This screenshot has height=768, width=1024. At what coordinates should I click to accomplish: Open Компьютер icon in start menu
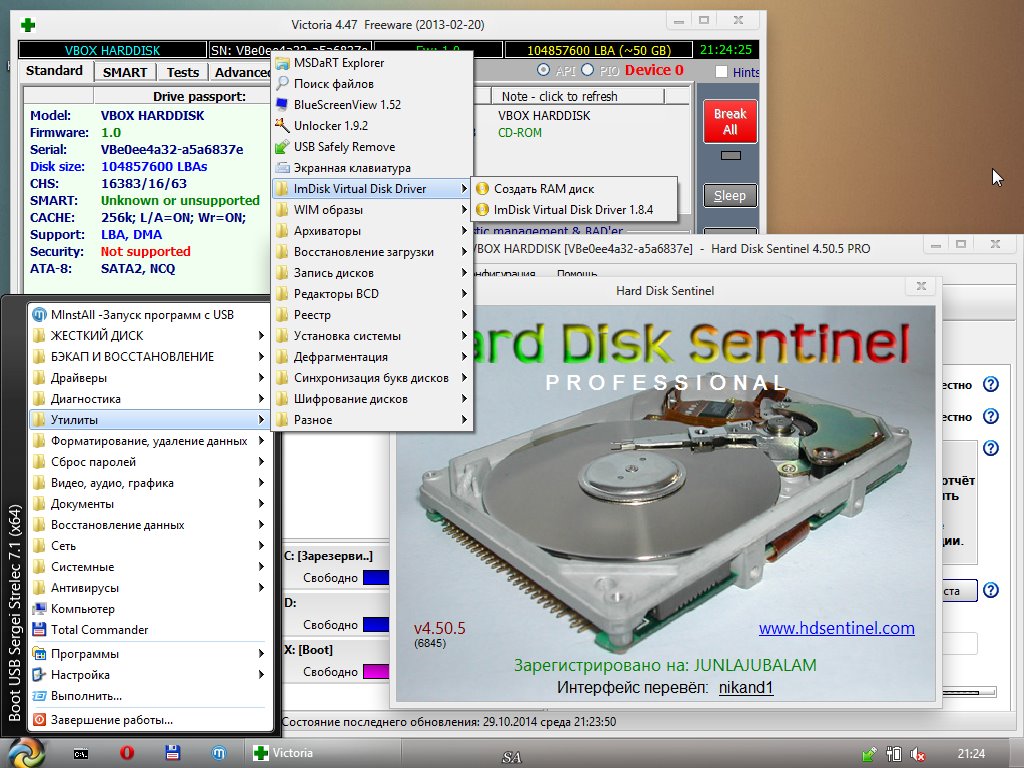coord(39,609)
